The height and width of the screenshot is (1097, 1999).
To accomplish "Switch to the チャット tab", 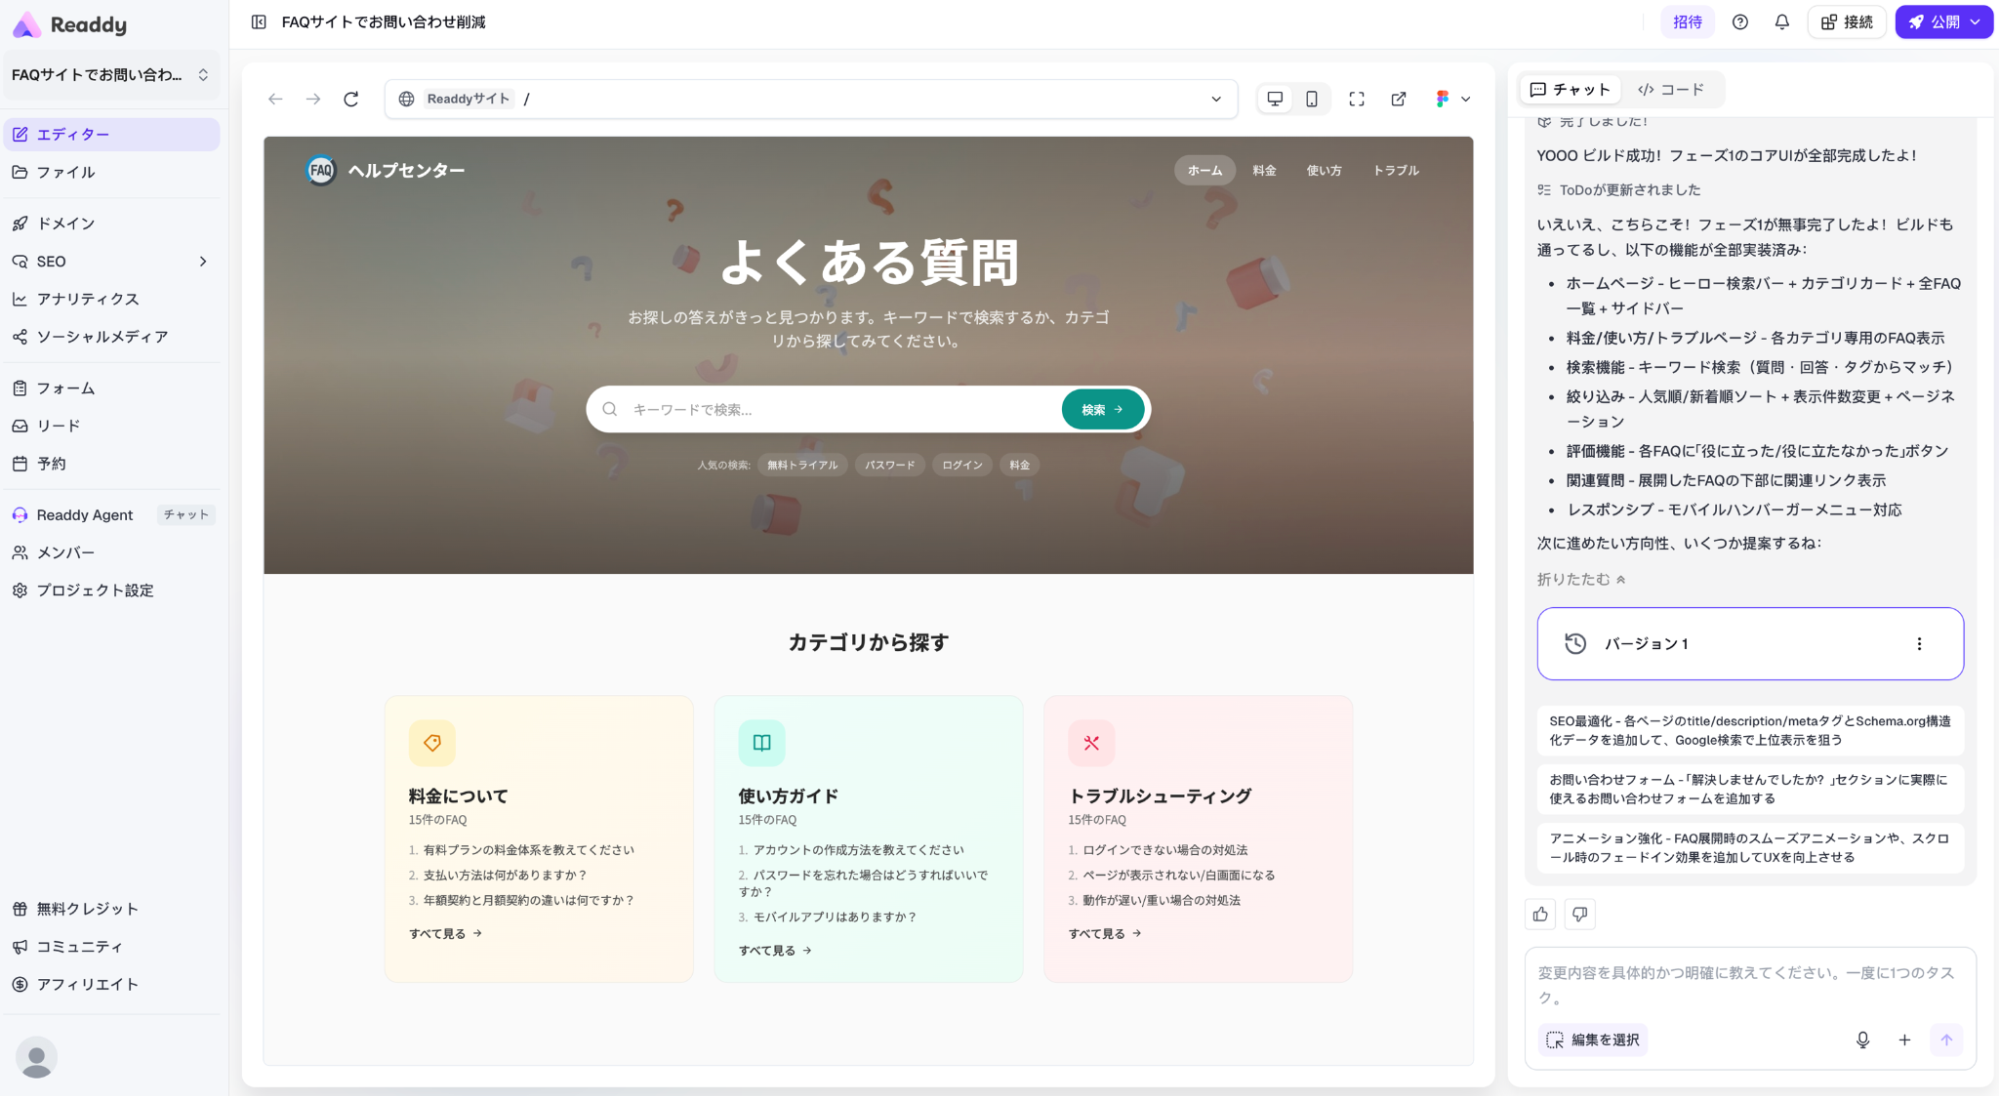I will 1570,90.
